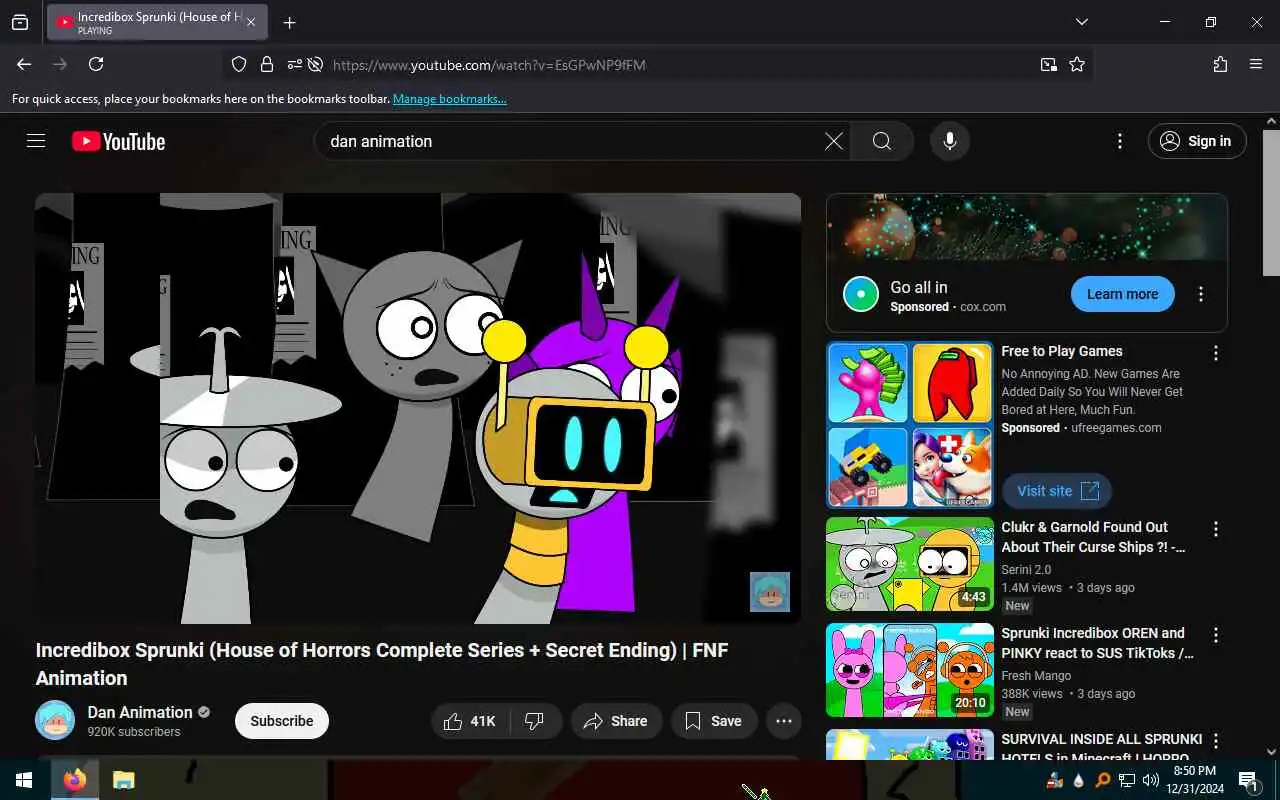
Task: Open Clukr & Garnold video thumbnail
Action: (x=910, y=564)
